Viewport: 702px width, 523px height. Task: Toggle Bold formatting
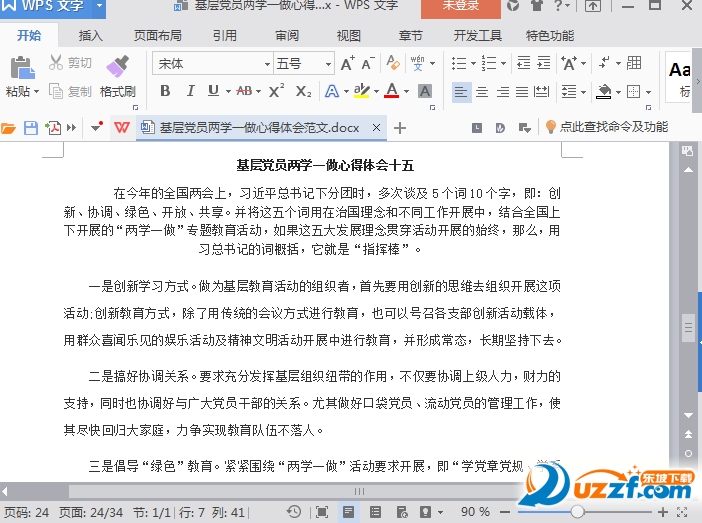pos(165,91)
